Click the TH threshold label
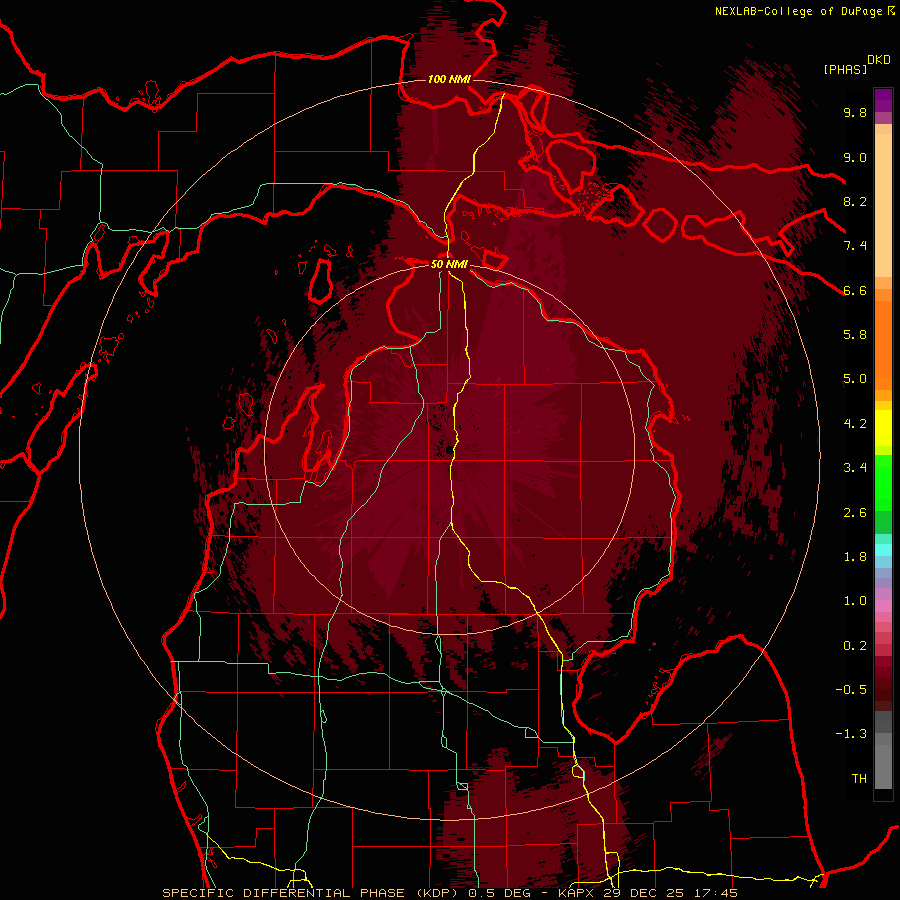Image resolution: width=900 pixels, height=900 pixels. [x=859, y=779]
